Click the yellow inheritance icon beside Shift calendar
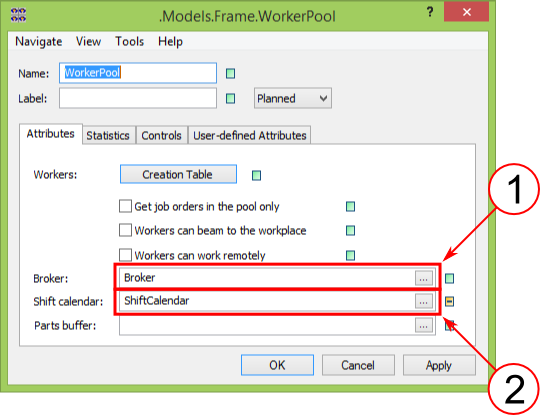 tap(449, 302)
